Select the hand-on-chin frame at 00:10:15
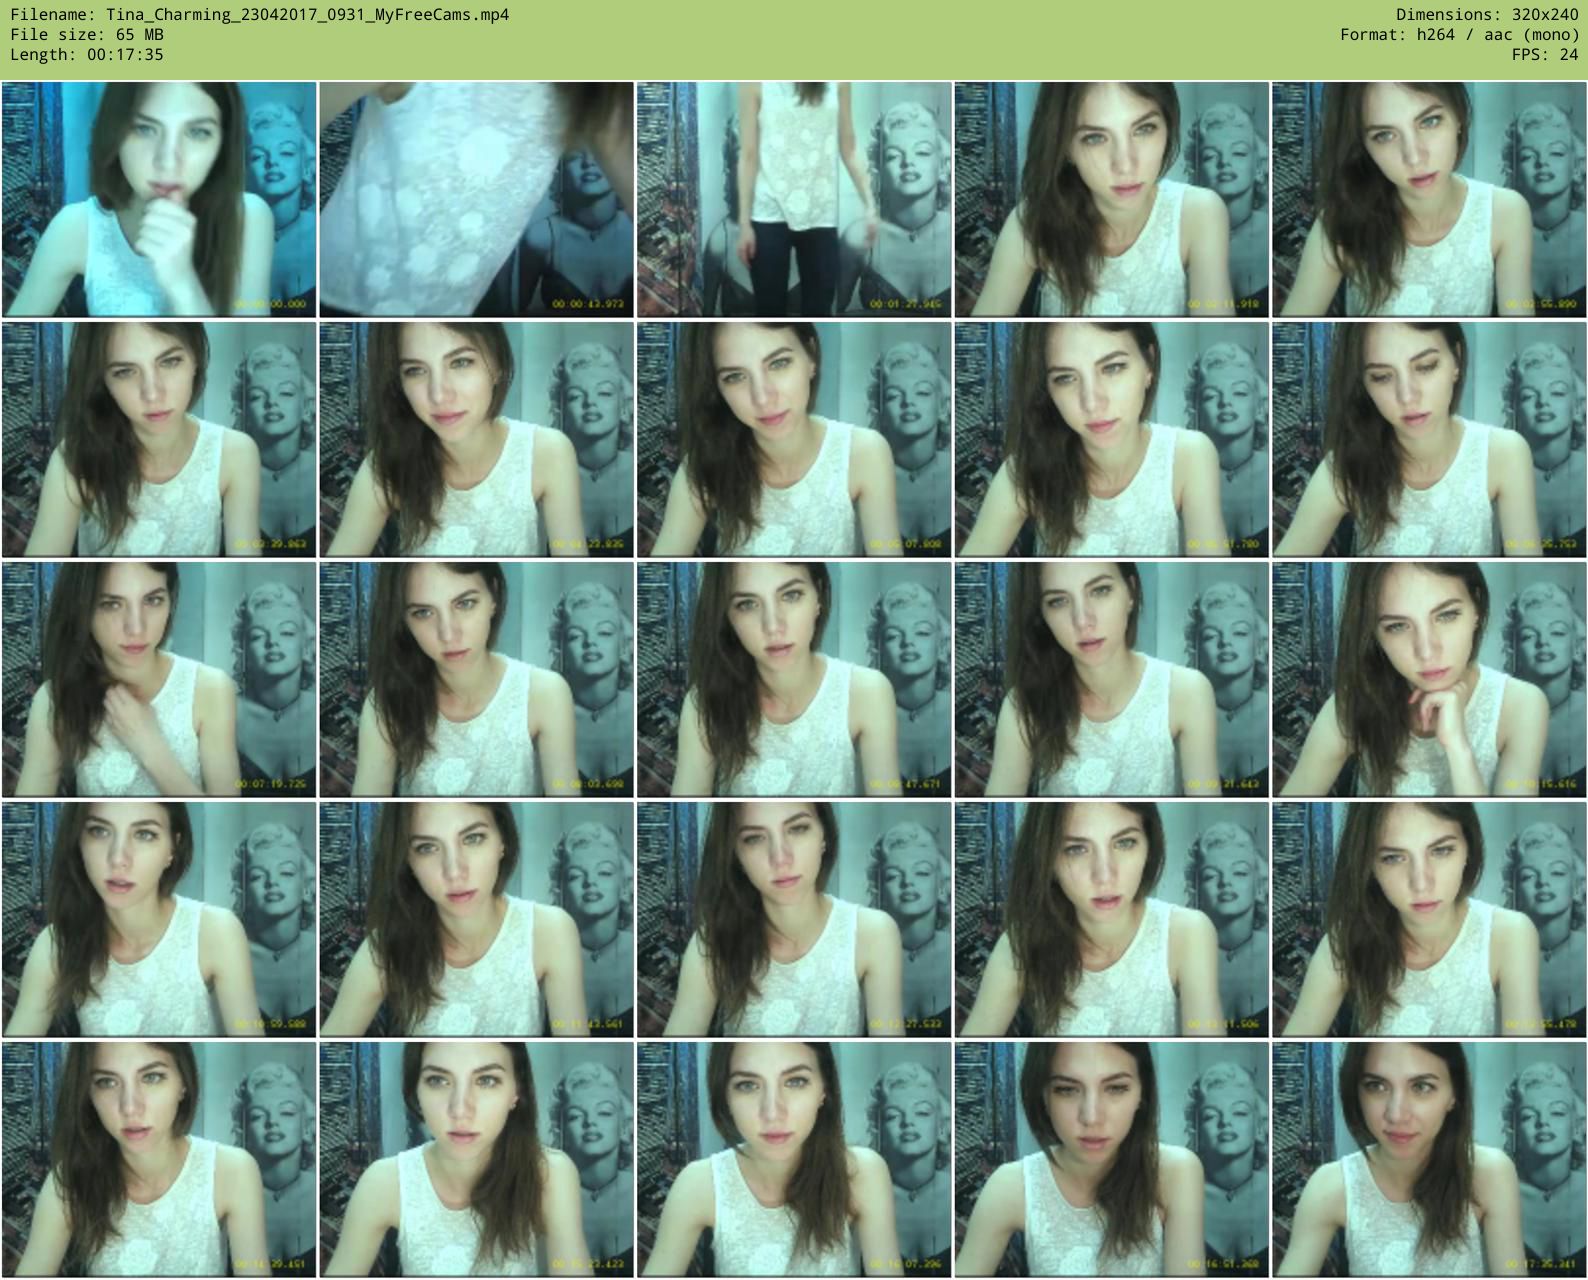 pos(1429,679)
